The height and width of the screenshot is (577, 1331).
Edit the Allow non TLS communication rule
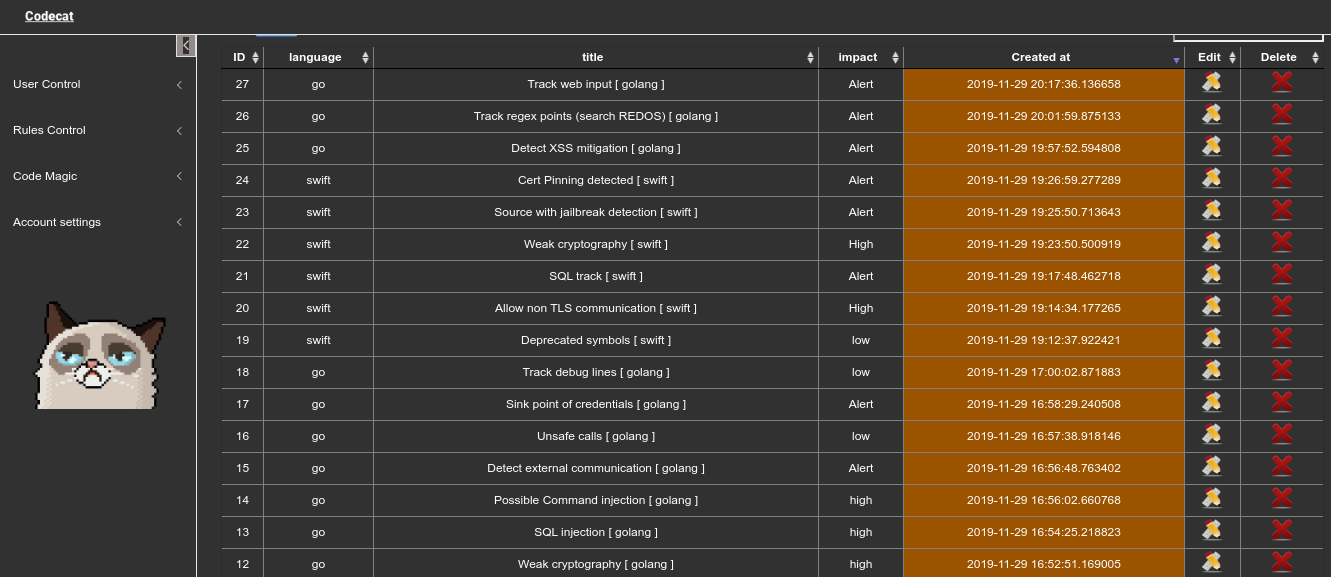pos(1211,308)
